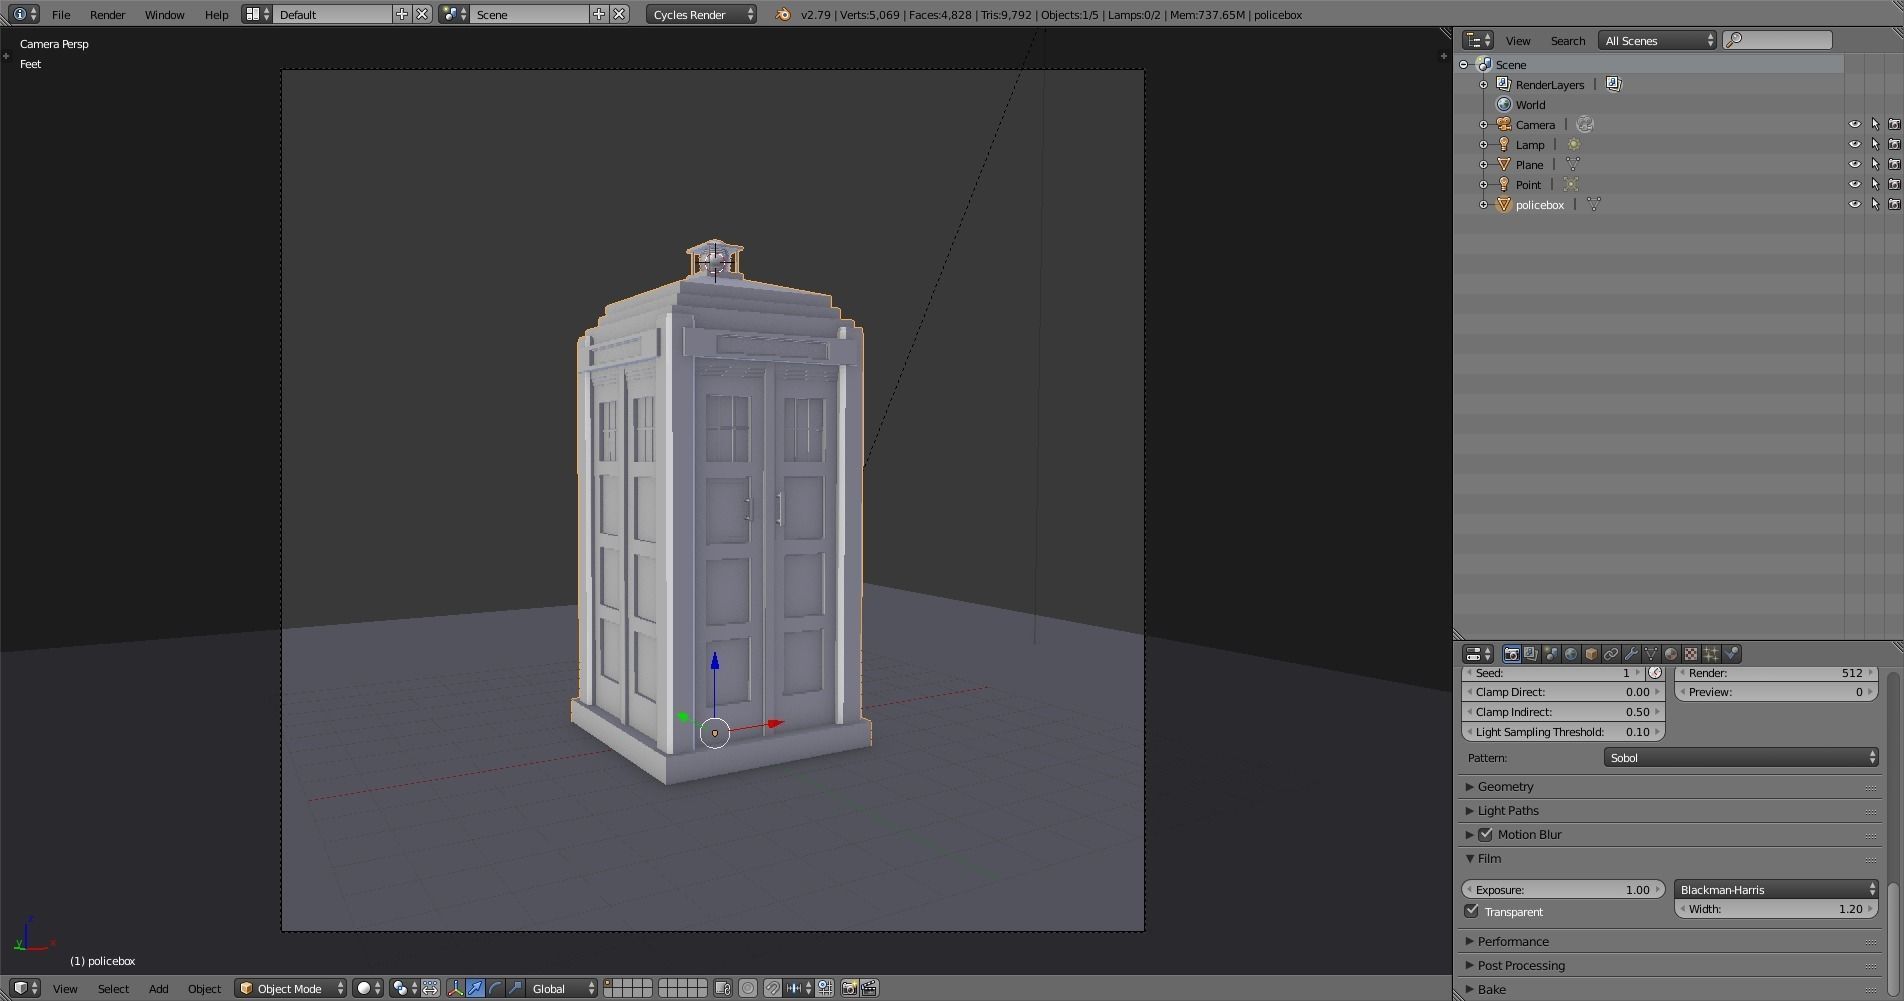Open the File menu
1904x1001 pixels.
tap(61, 14)
